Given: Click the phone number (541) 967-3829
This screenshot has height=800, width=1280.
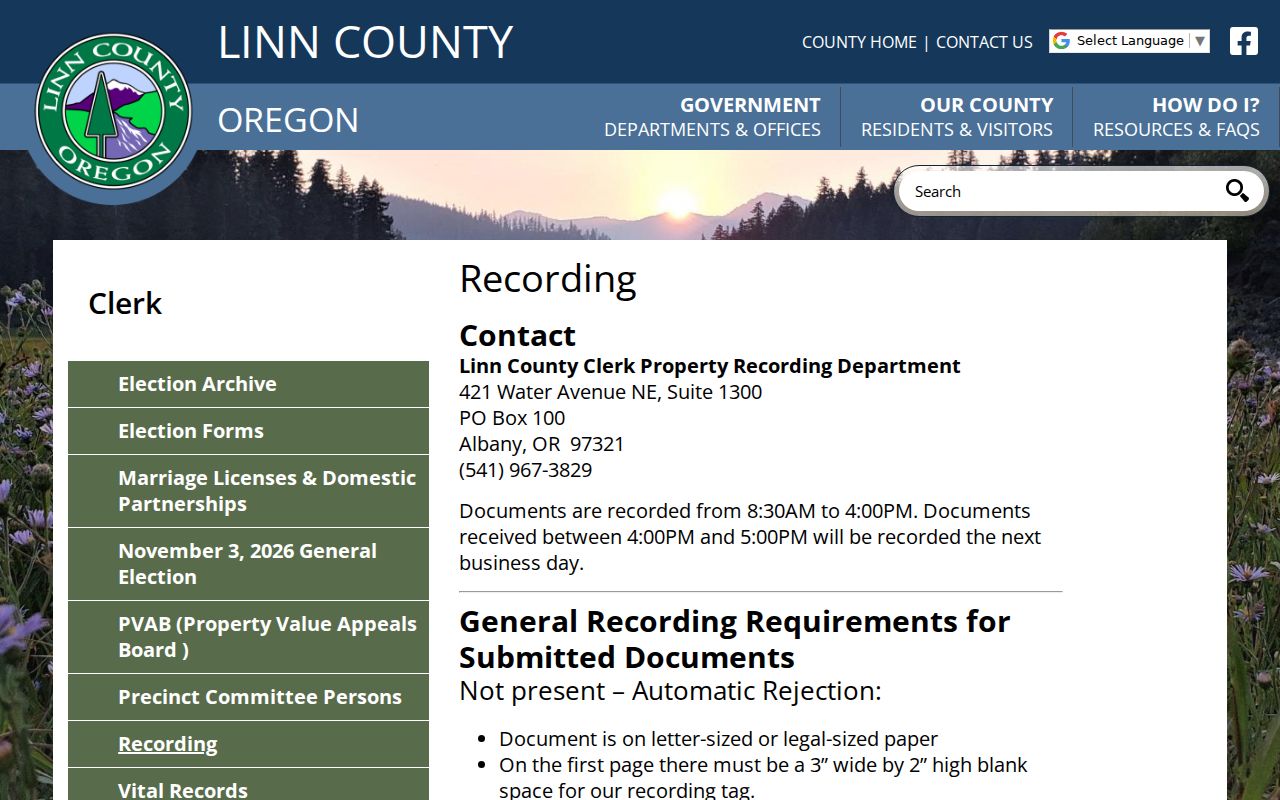Looking at the screenshot, I should pyautogui.click(x=525, y=470).
